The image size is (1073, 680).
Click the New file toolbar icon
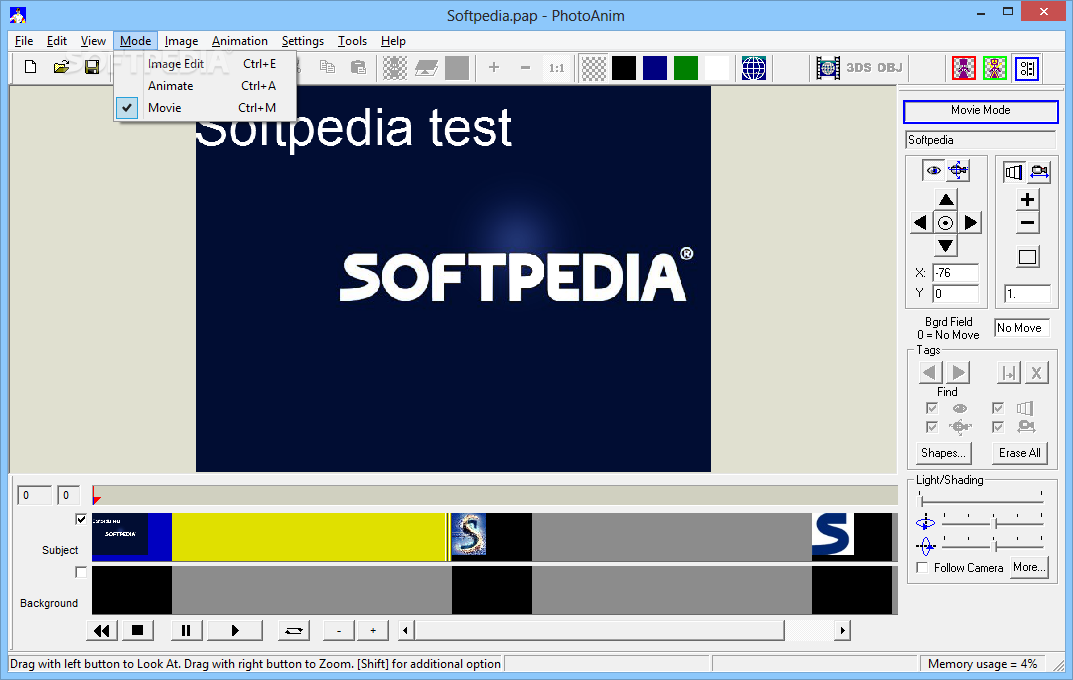click(30, 67)
